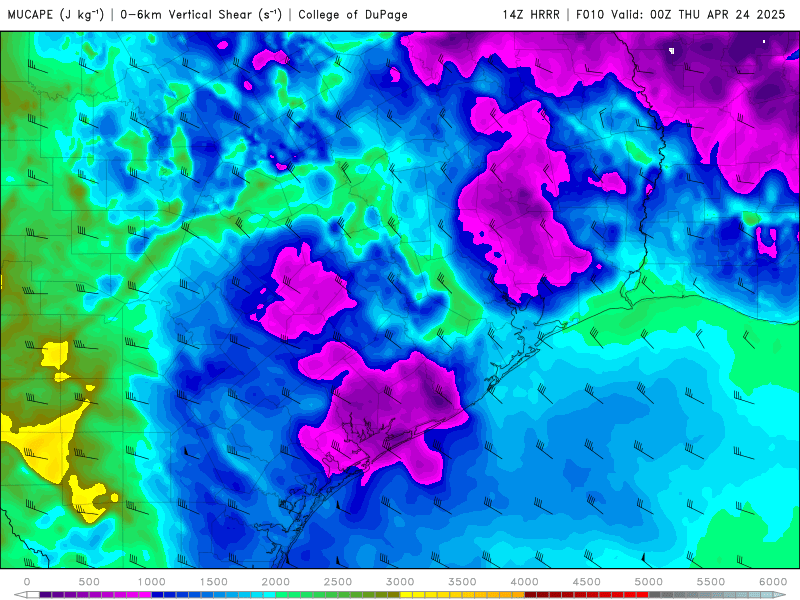
Task: Click the College of DuPage text
Action: (353, 14)
